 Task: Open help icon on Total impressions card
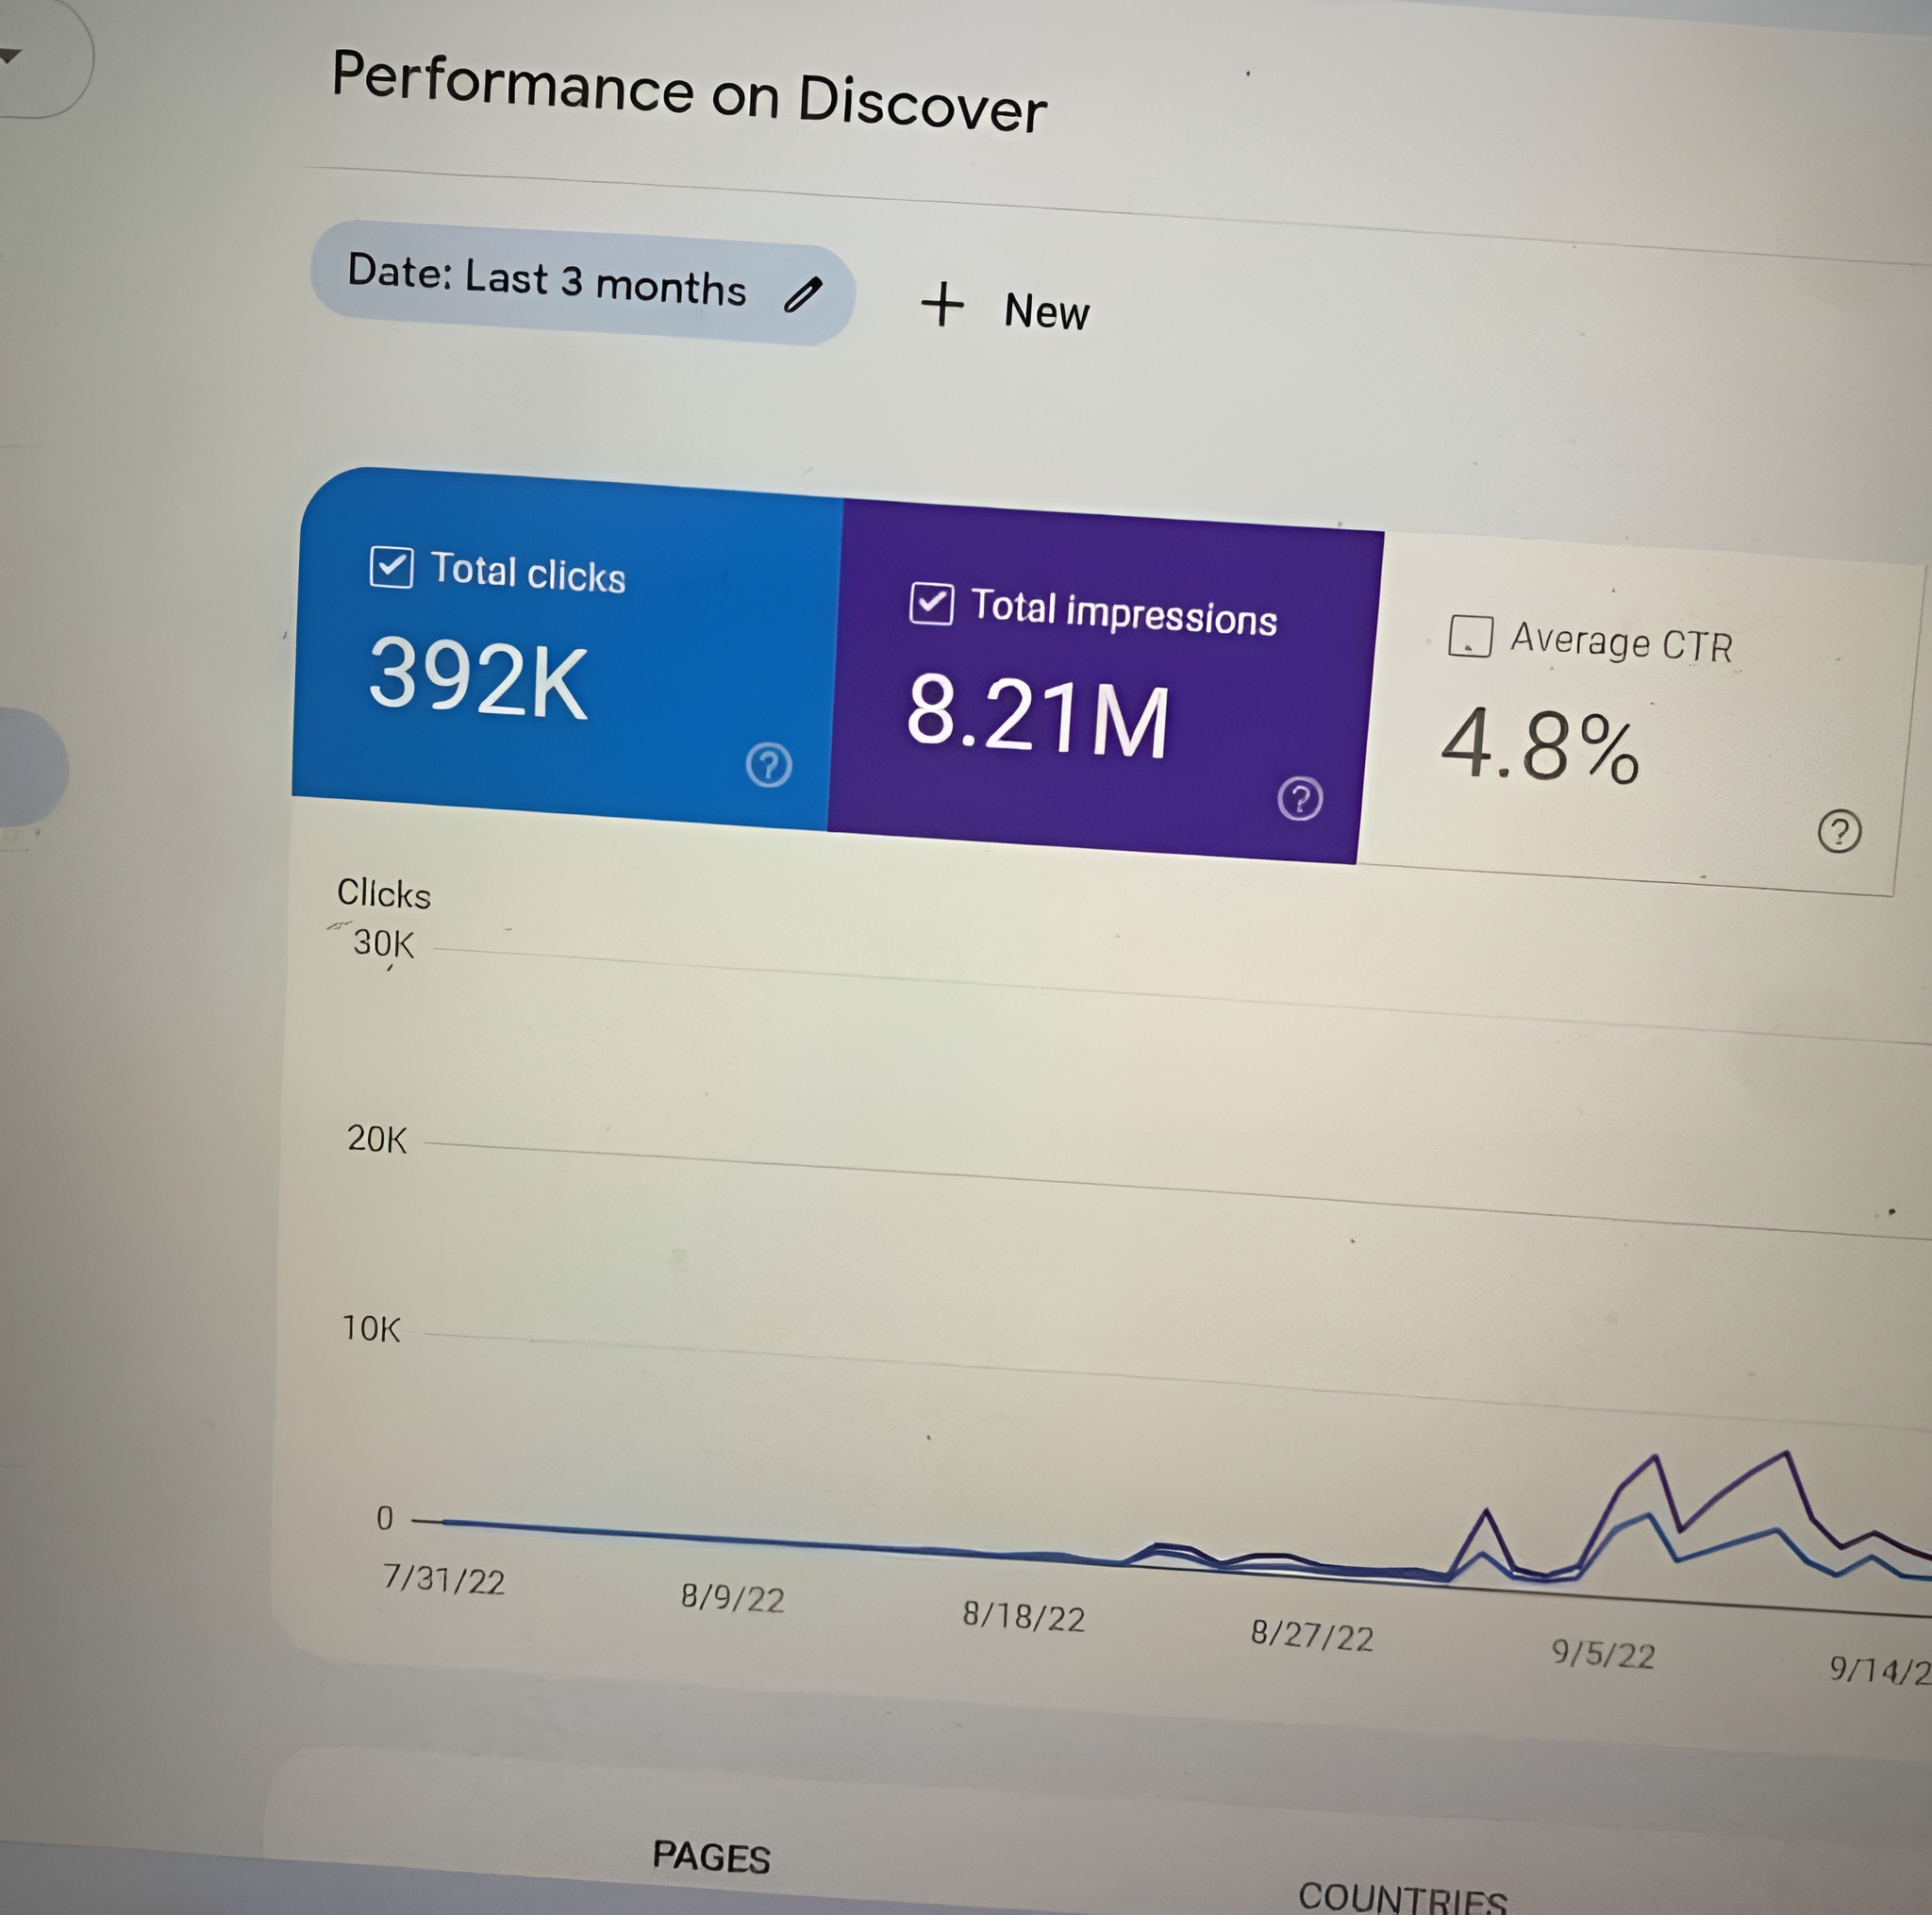coord(1300,799)
